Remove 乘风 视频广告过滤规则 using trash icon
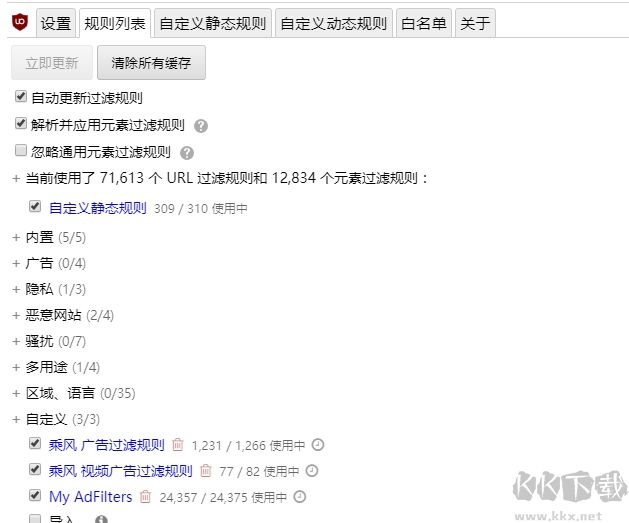 (x=205, y=470)
